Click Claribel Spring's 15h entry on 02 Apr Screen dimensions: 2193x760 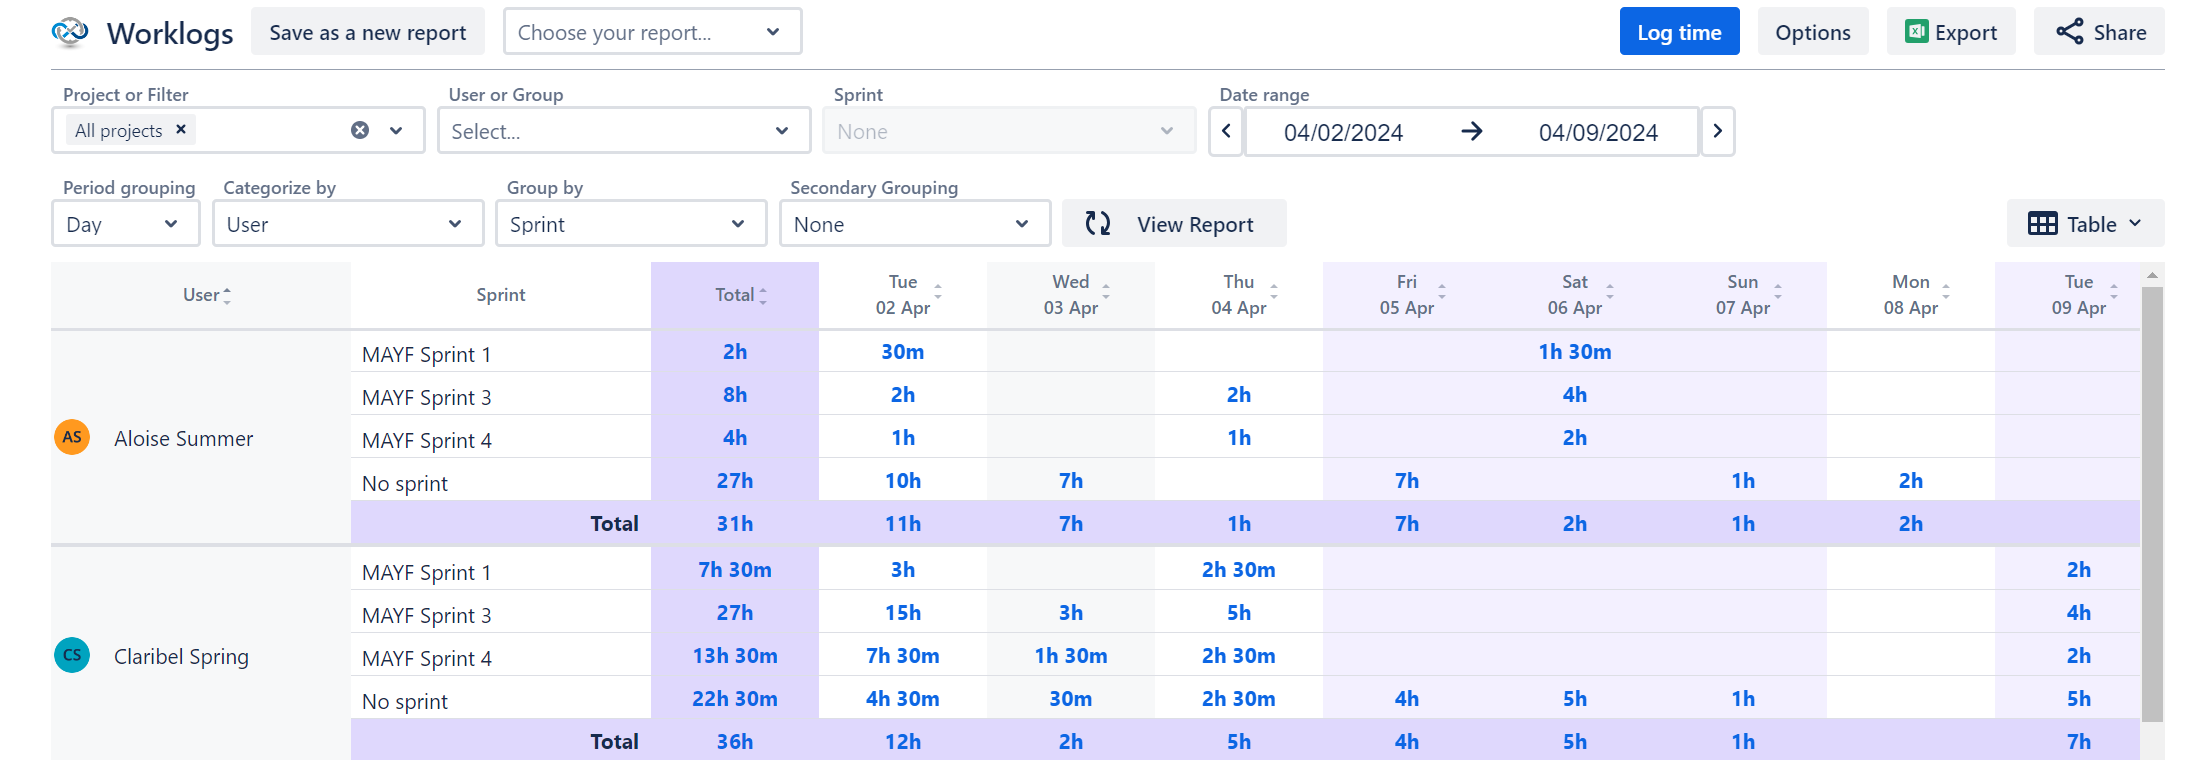click(903, 612)
